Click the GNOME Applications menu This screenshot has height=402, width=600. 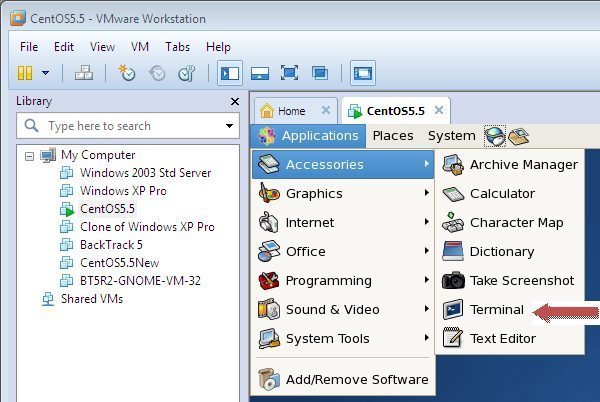[308, 136]
